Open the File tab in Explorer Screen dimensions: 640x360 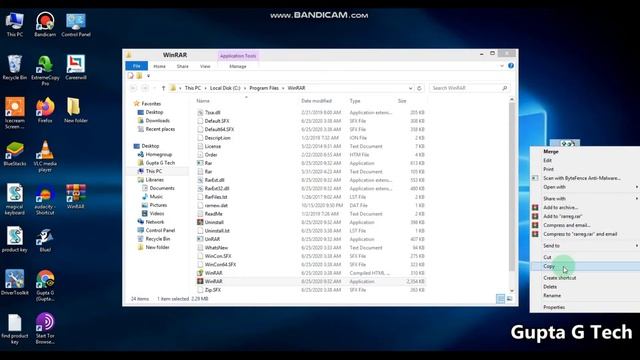pos(137,66)
